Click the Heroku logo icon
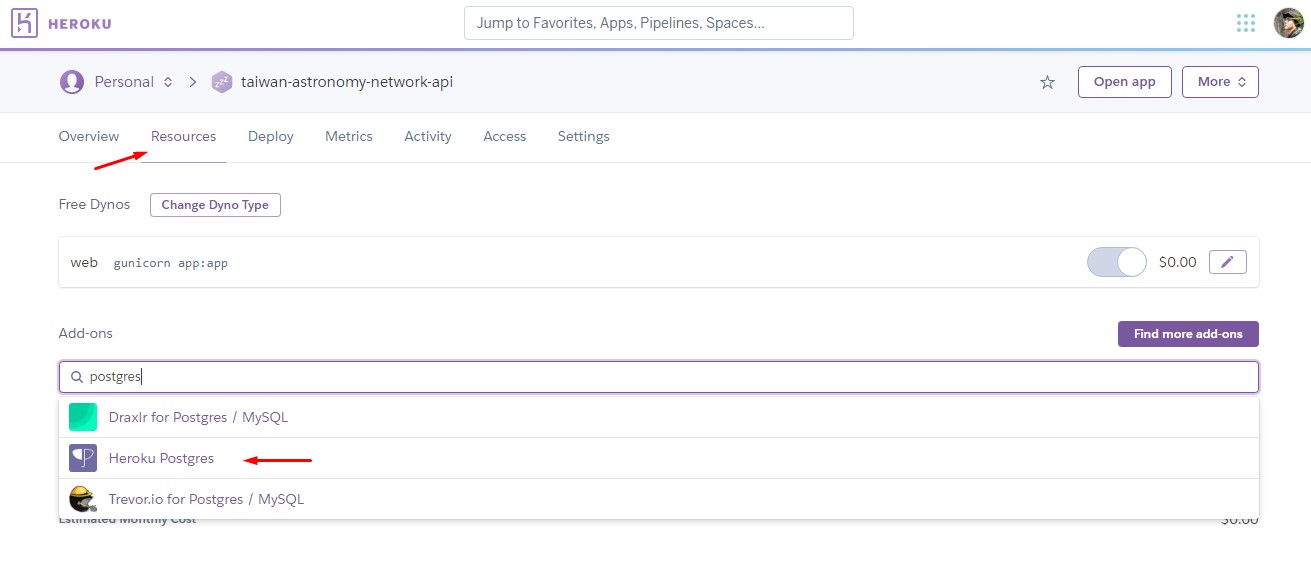The image size is (1311, 580). (24, 22)
